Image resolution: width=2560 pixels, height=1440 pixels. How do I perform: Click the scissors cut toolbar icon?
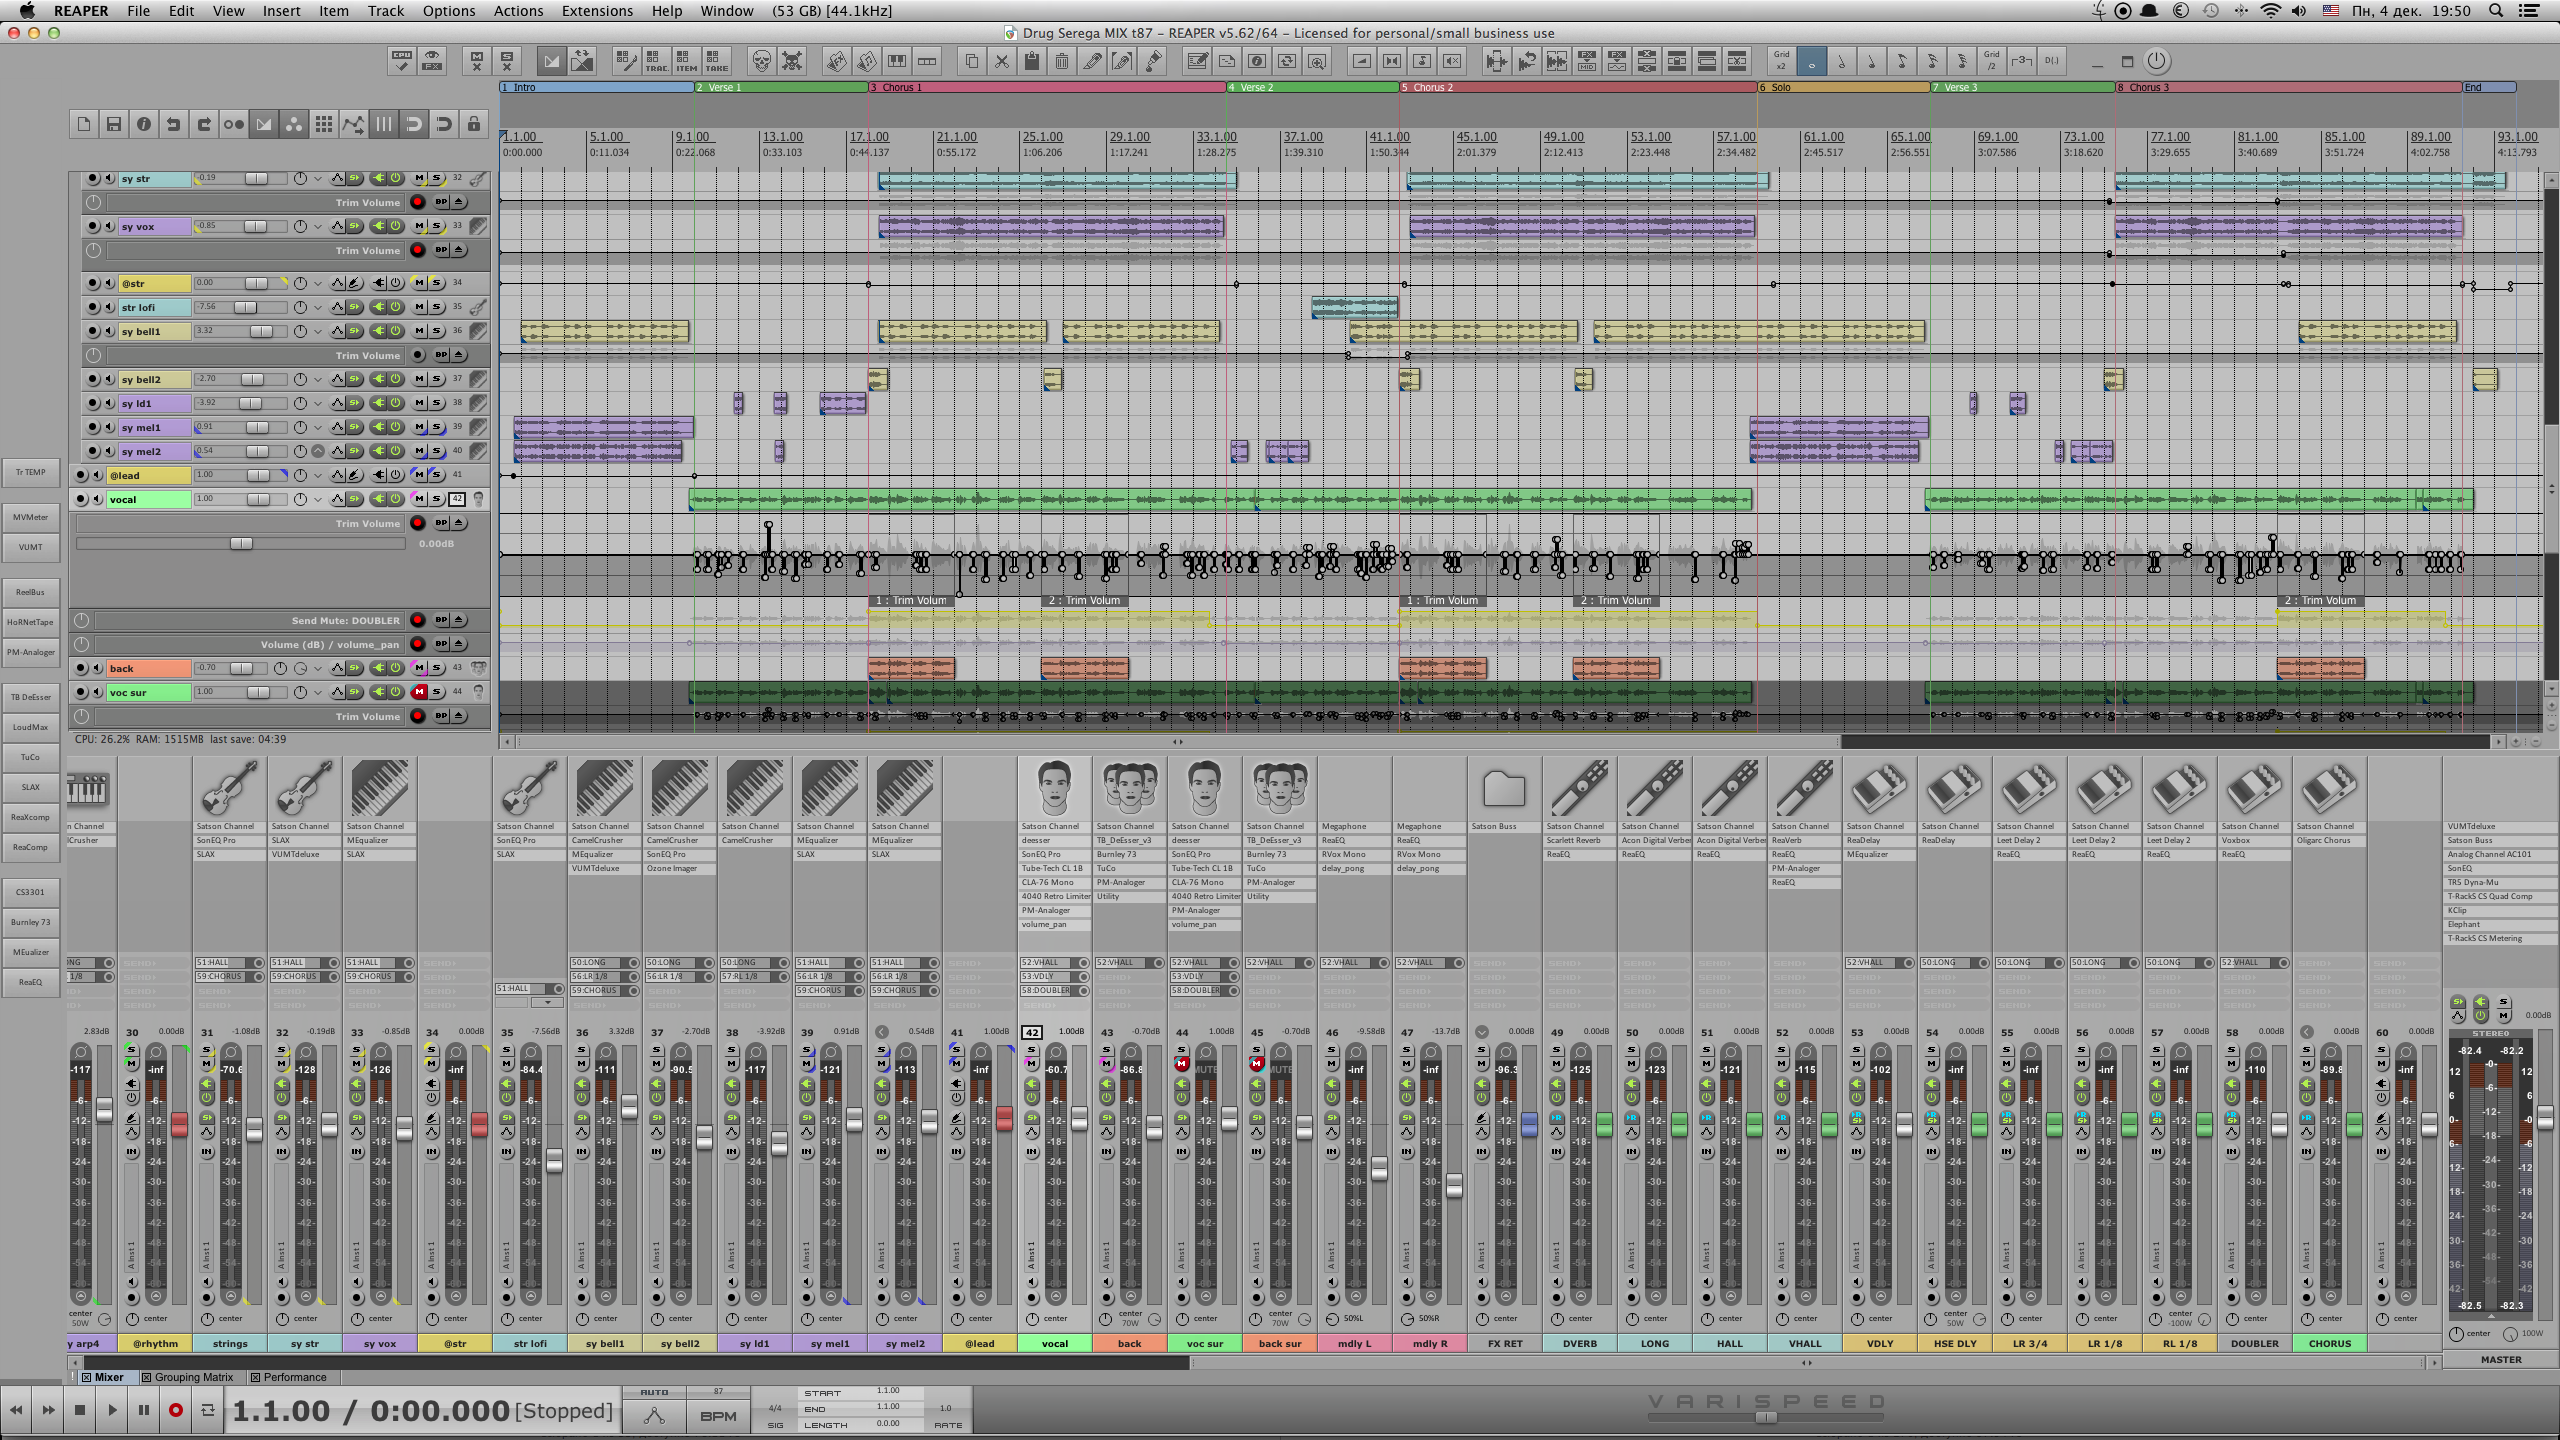click(x=1001, y=62)
